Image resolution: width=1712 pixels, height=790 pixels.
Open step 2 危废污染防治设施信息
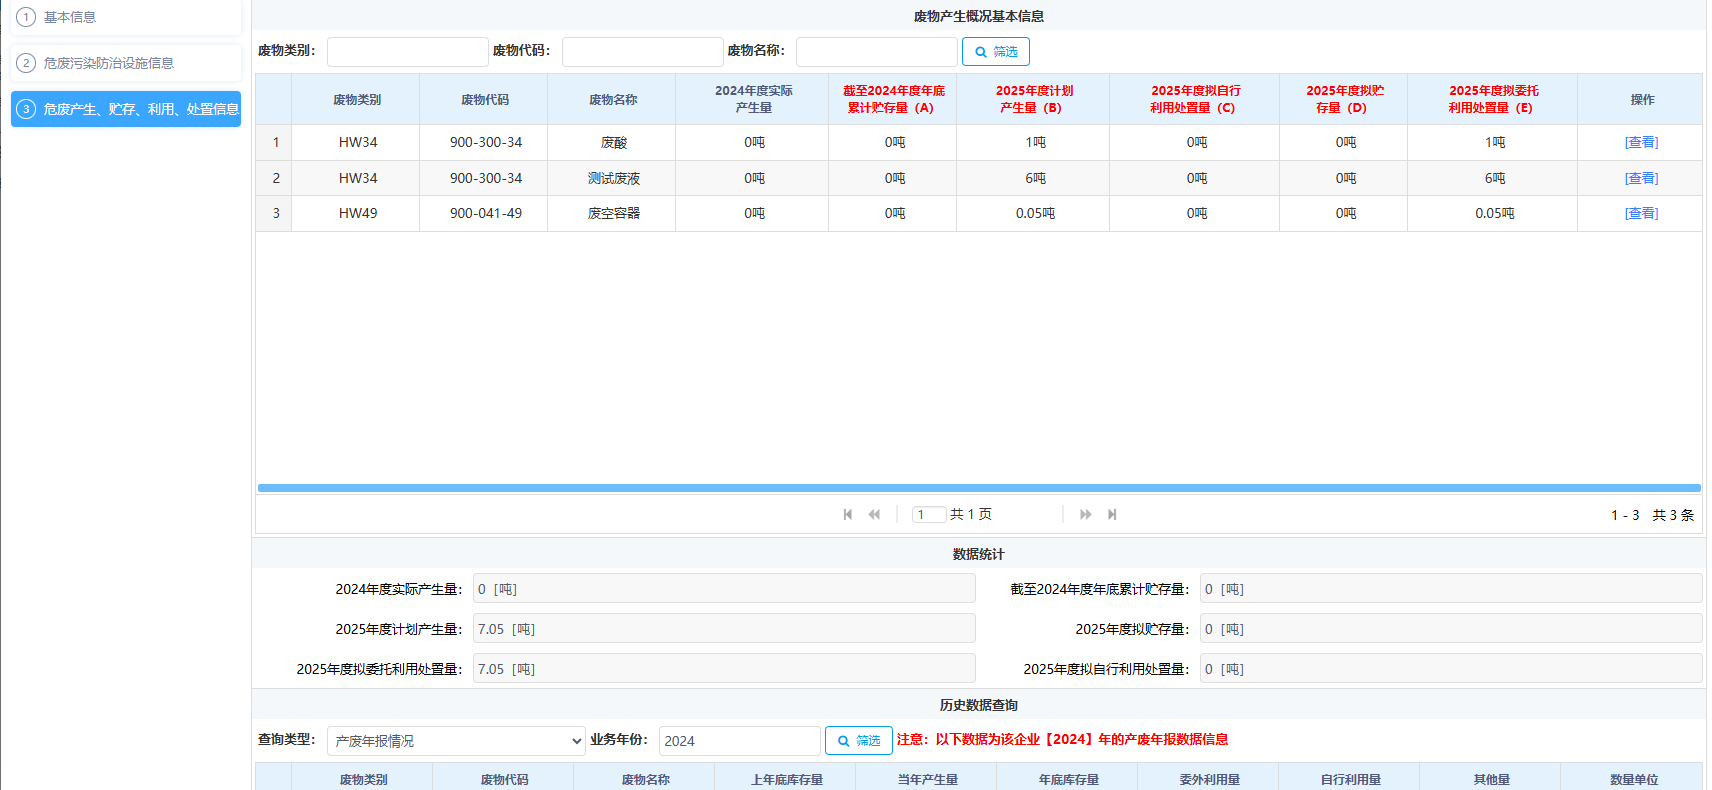tap(126, 63)
